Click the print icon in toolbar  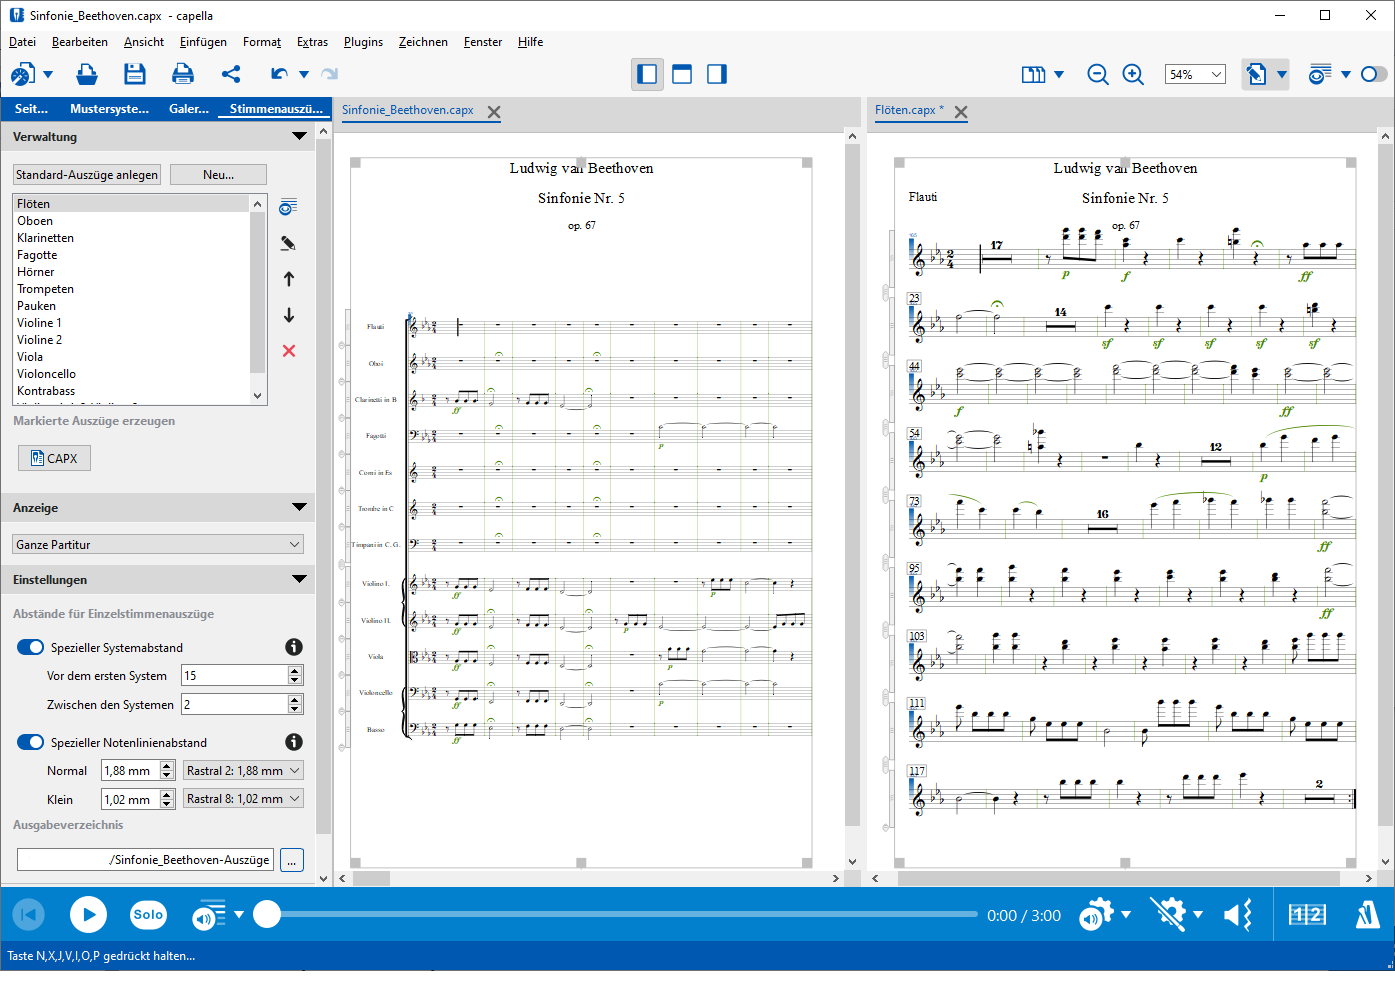(x=183, y=74)
